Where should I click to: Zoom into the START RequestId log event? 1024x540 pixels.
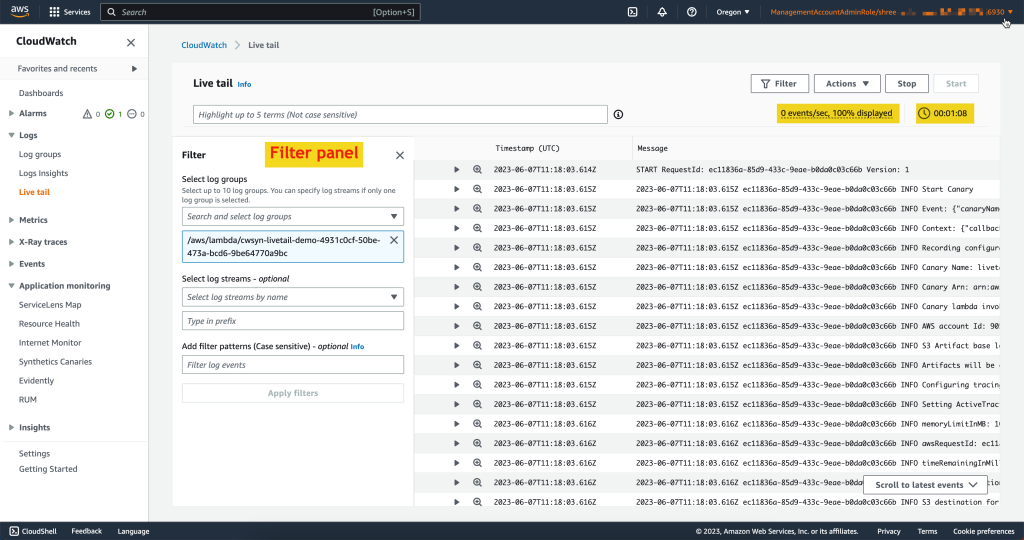pyautogui.click(x=477, y=170)
